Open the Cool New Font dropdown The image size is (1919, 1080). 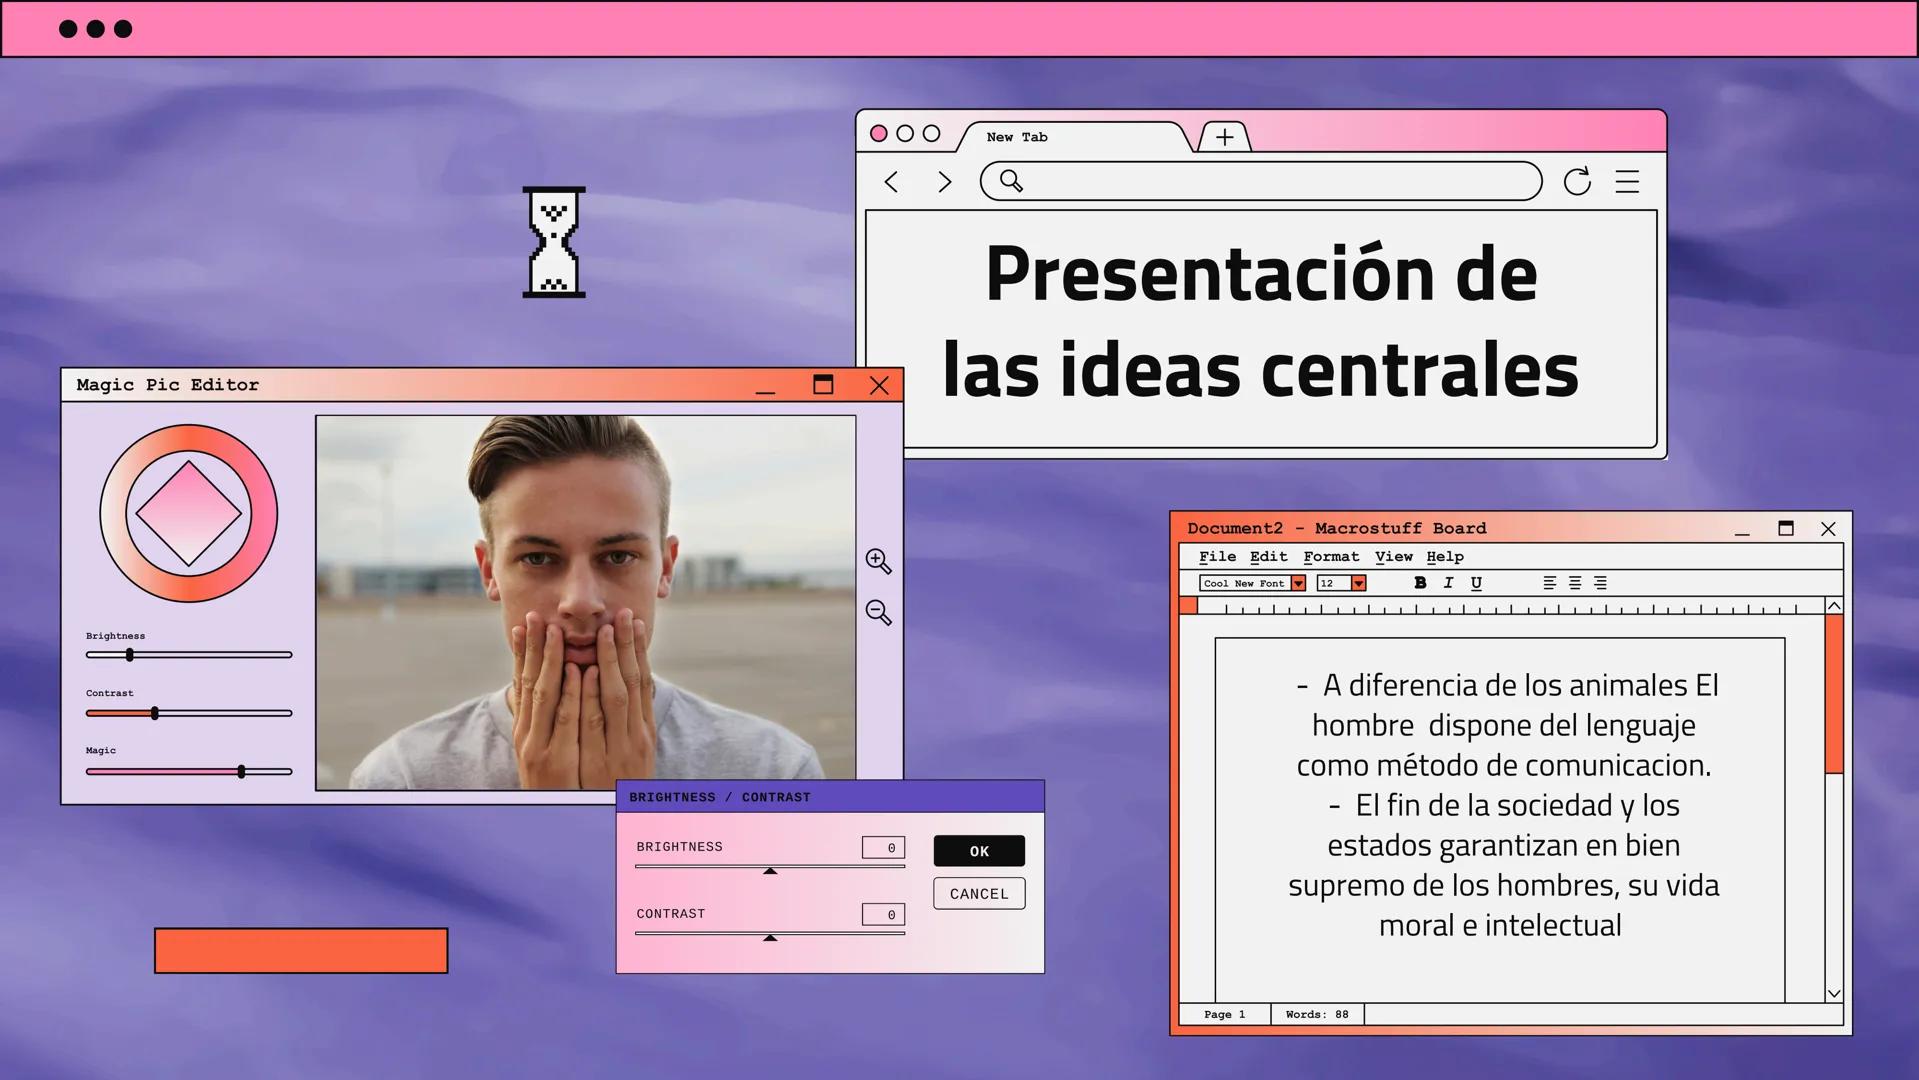click(1297, 583)
